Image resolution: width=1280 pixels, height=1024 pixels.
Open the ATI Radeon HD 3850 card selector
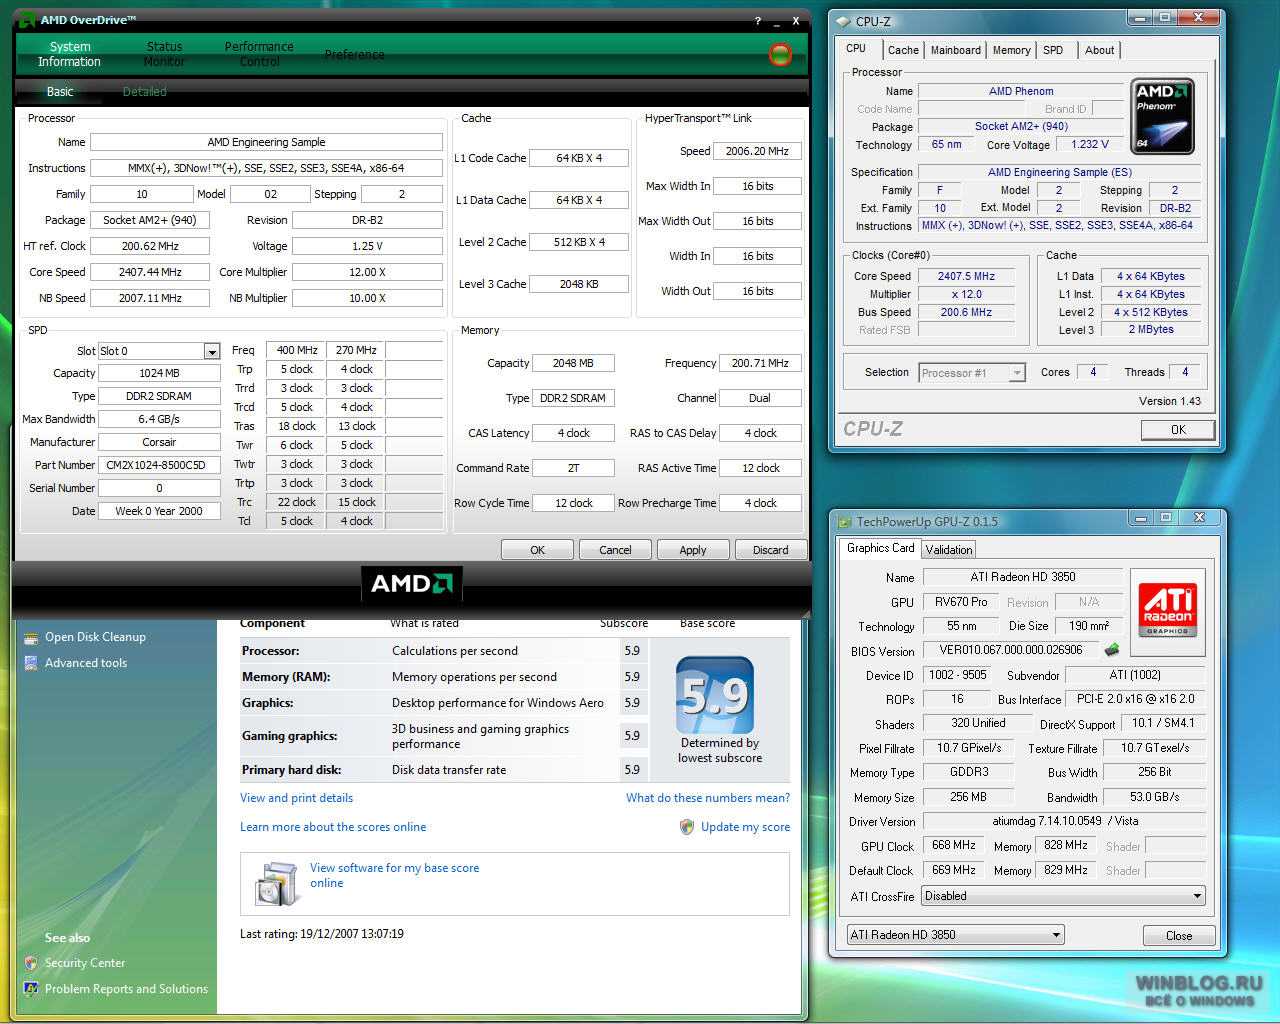coord(1056,935)
